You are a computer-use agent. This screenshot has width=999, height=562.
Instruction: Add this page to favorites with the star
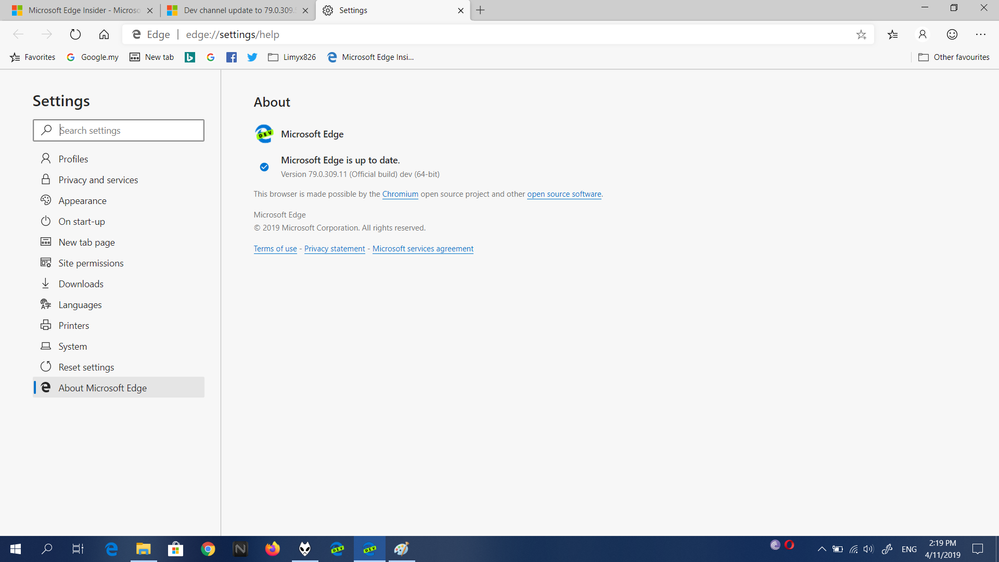(x=861, y=34)
